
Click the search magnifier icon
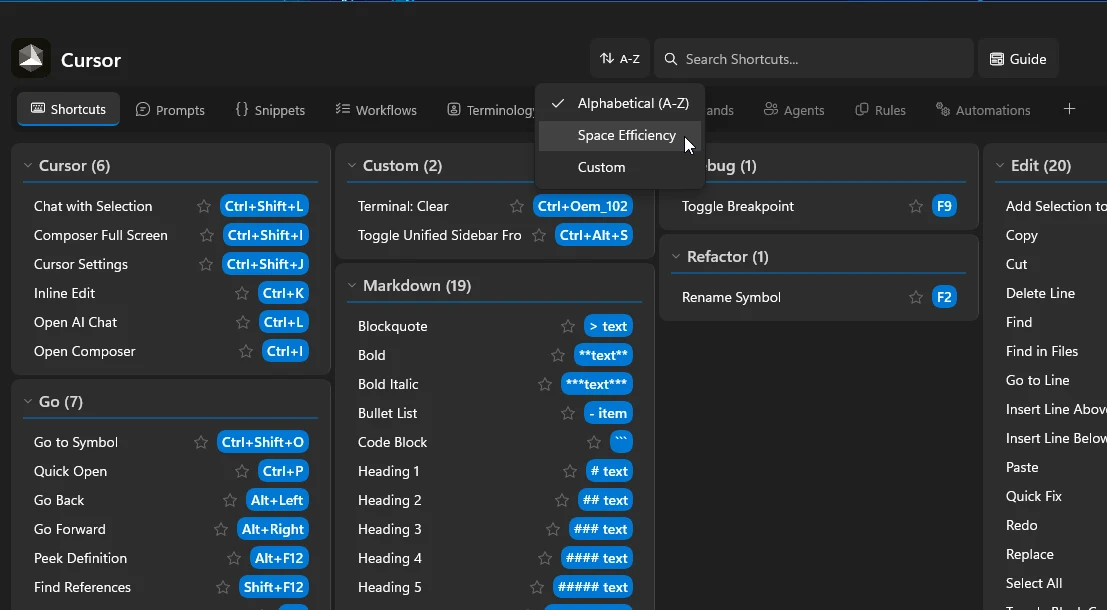[x=669, y=59]
